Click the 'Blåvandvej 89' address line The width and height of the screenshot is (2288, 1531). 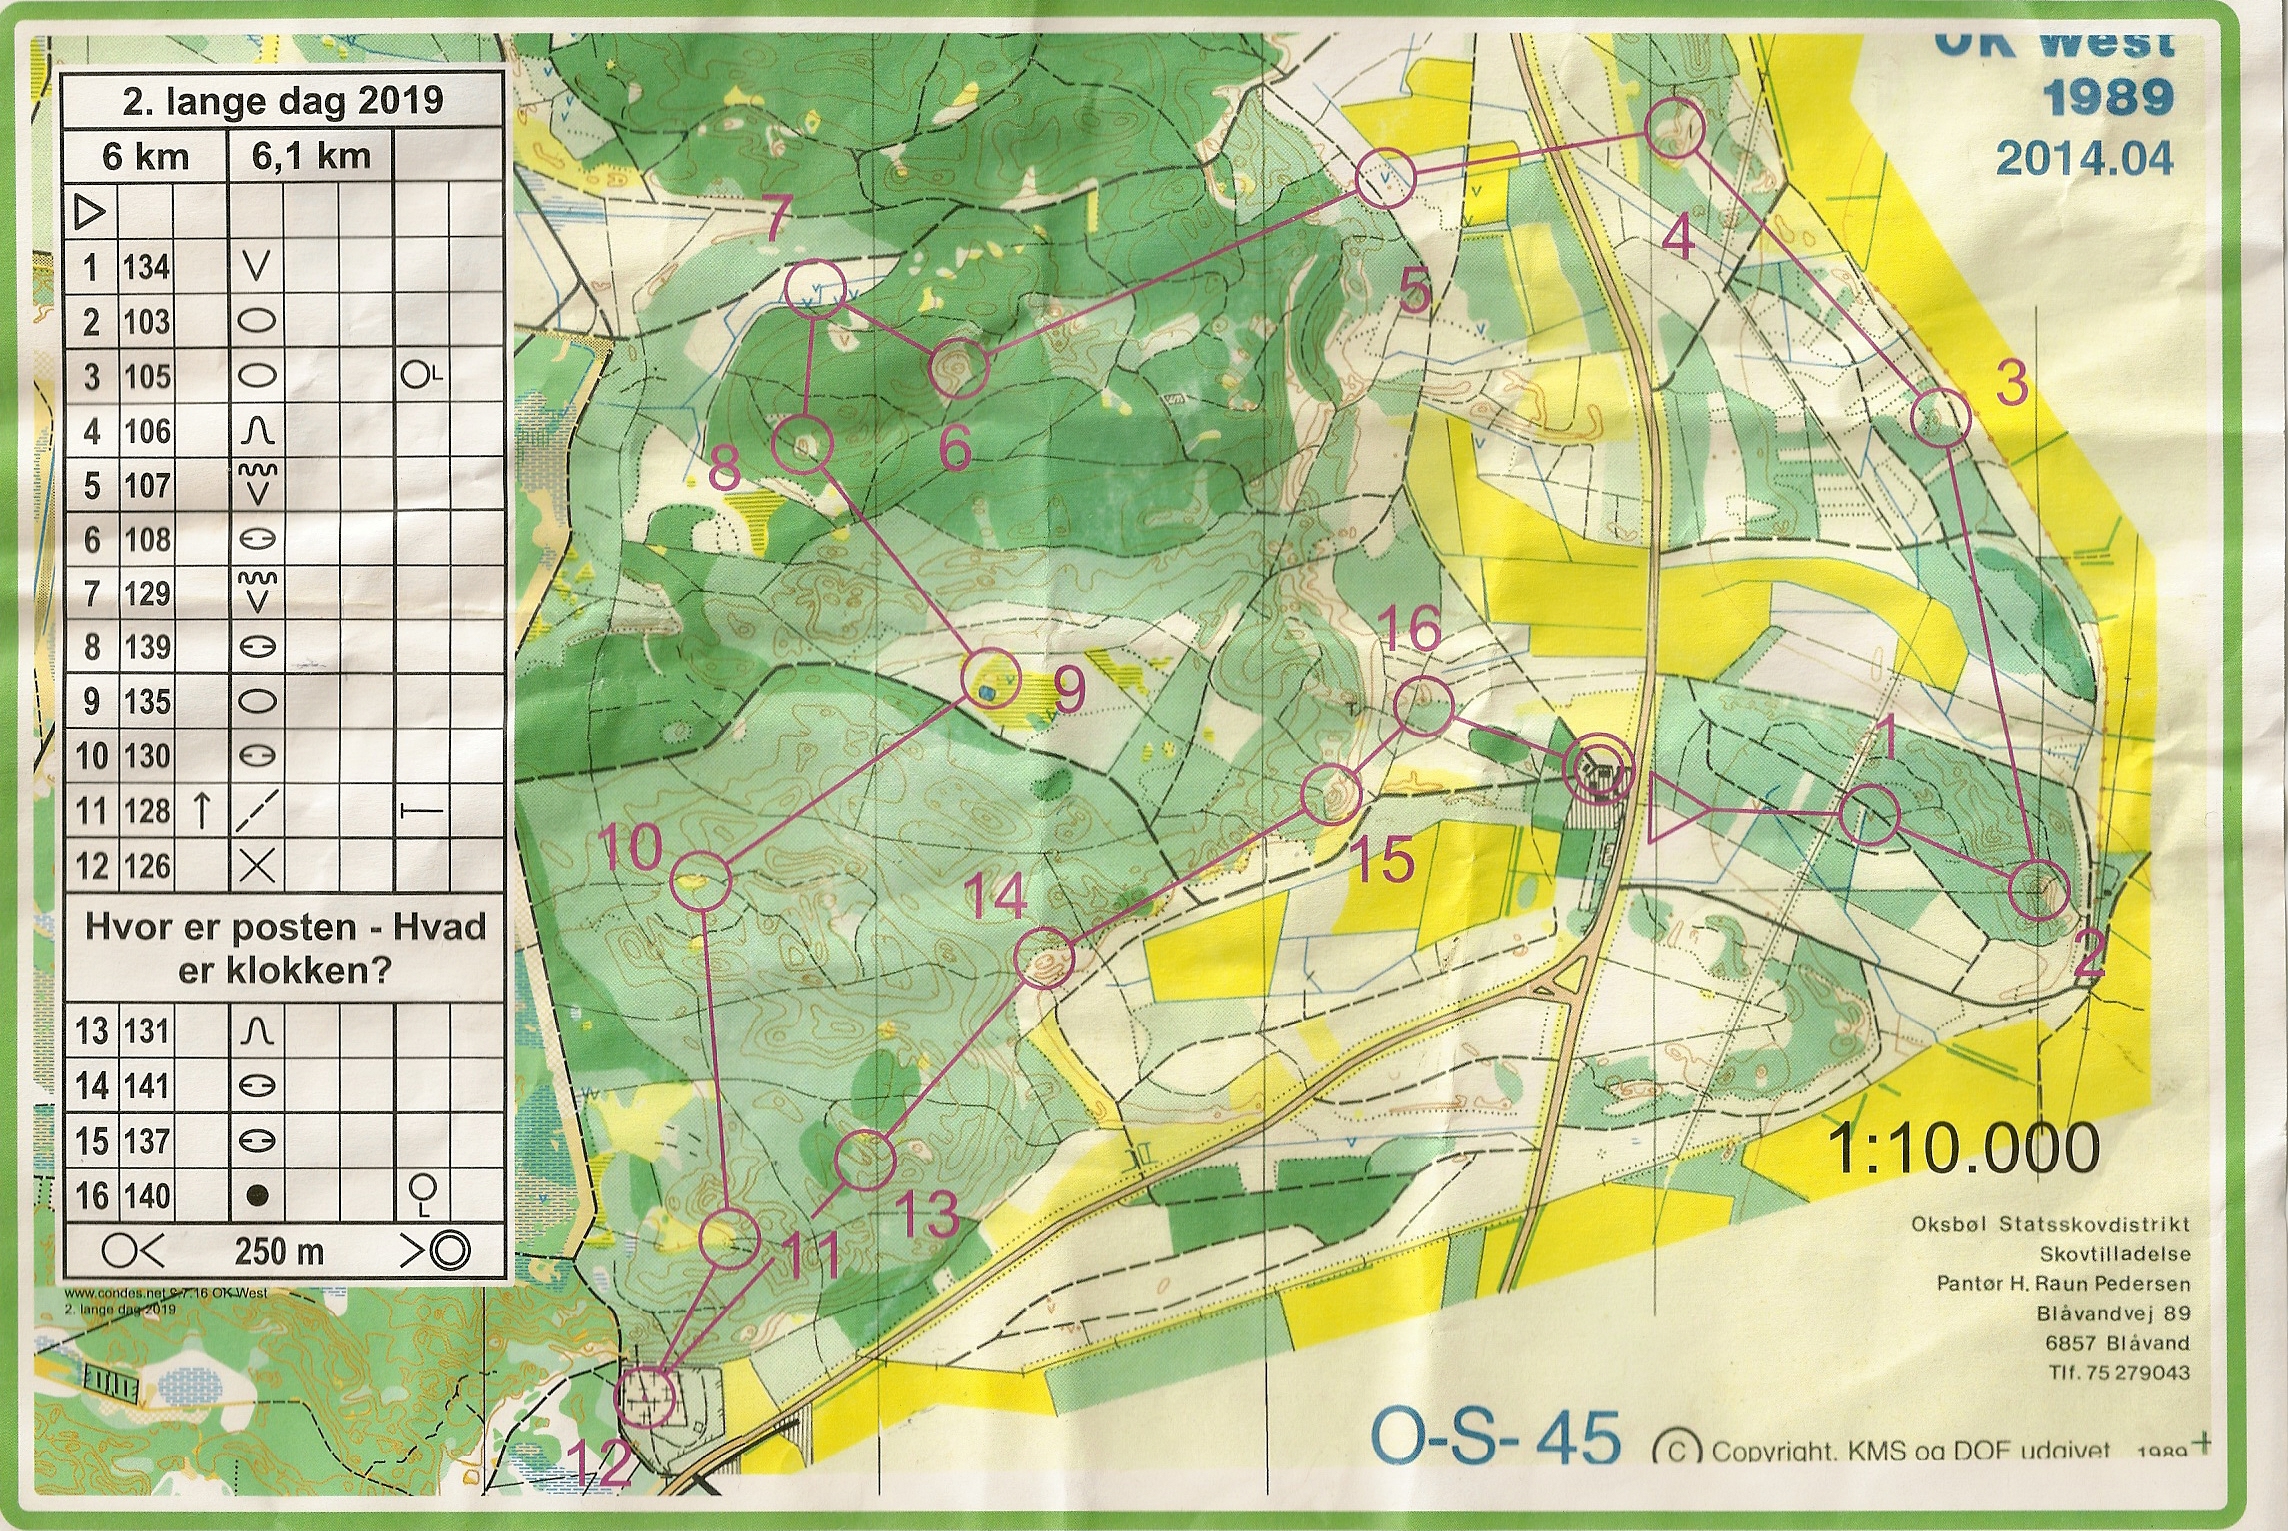click(2112, 1314)
